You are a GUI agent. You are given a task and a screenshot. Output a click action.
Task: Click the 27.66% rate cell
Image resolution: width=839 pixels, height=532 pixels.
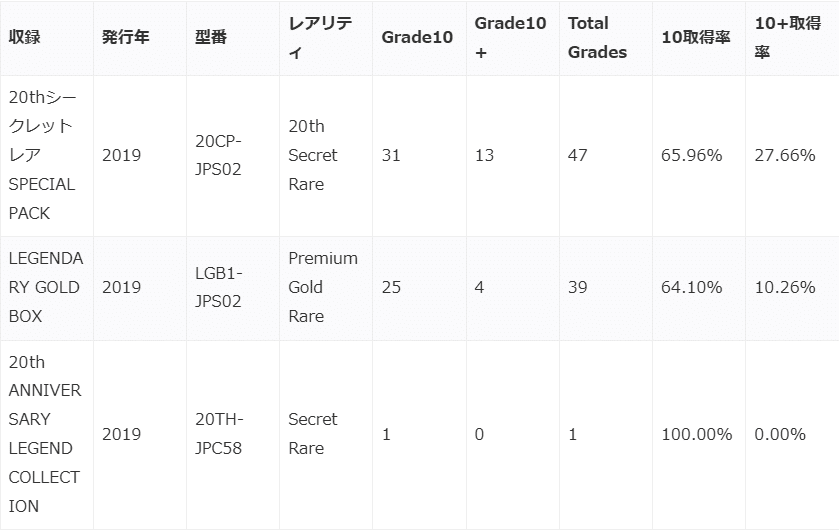tap(785, 155)
